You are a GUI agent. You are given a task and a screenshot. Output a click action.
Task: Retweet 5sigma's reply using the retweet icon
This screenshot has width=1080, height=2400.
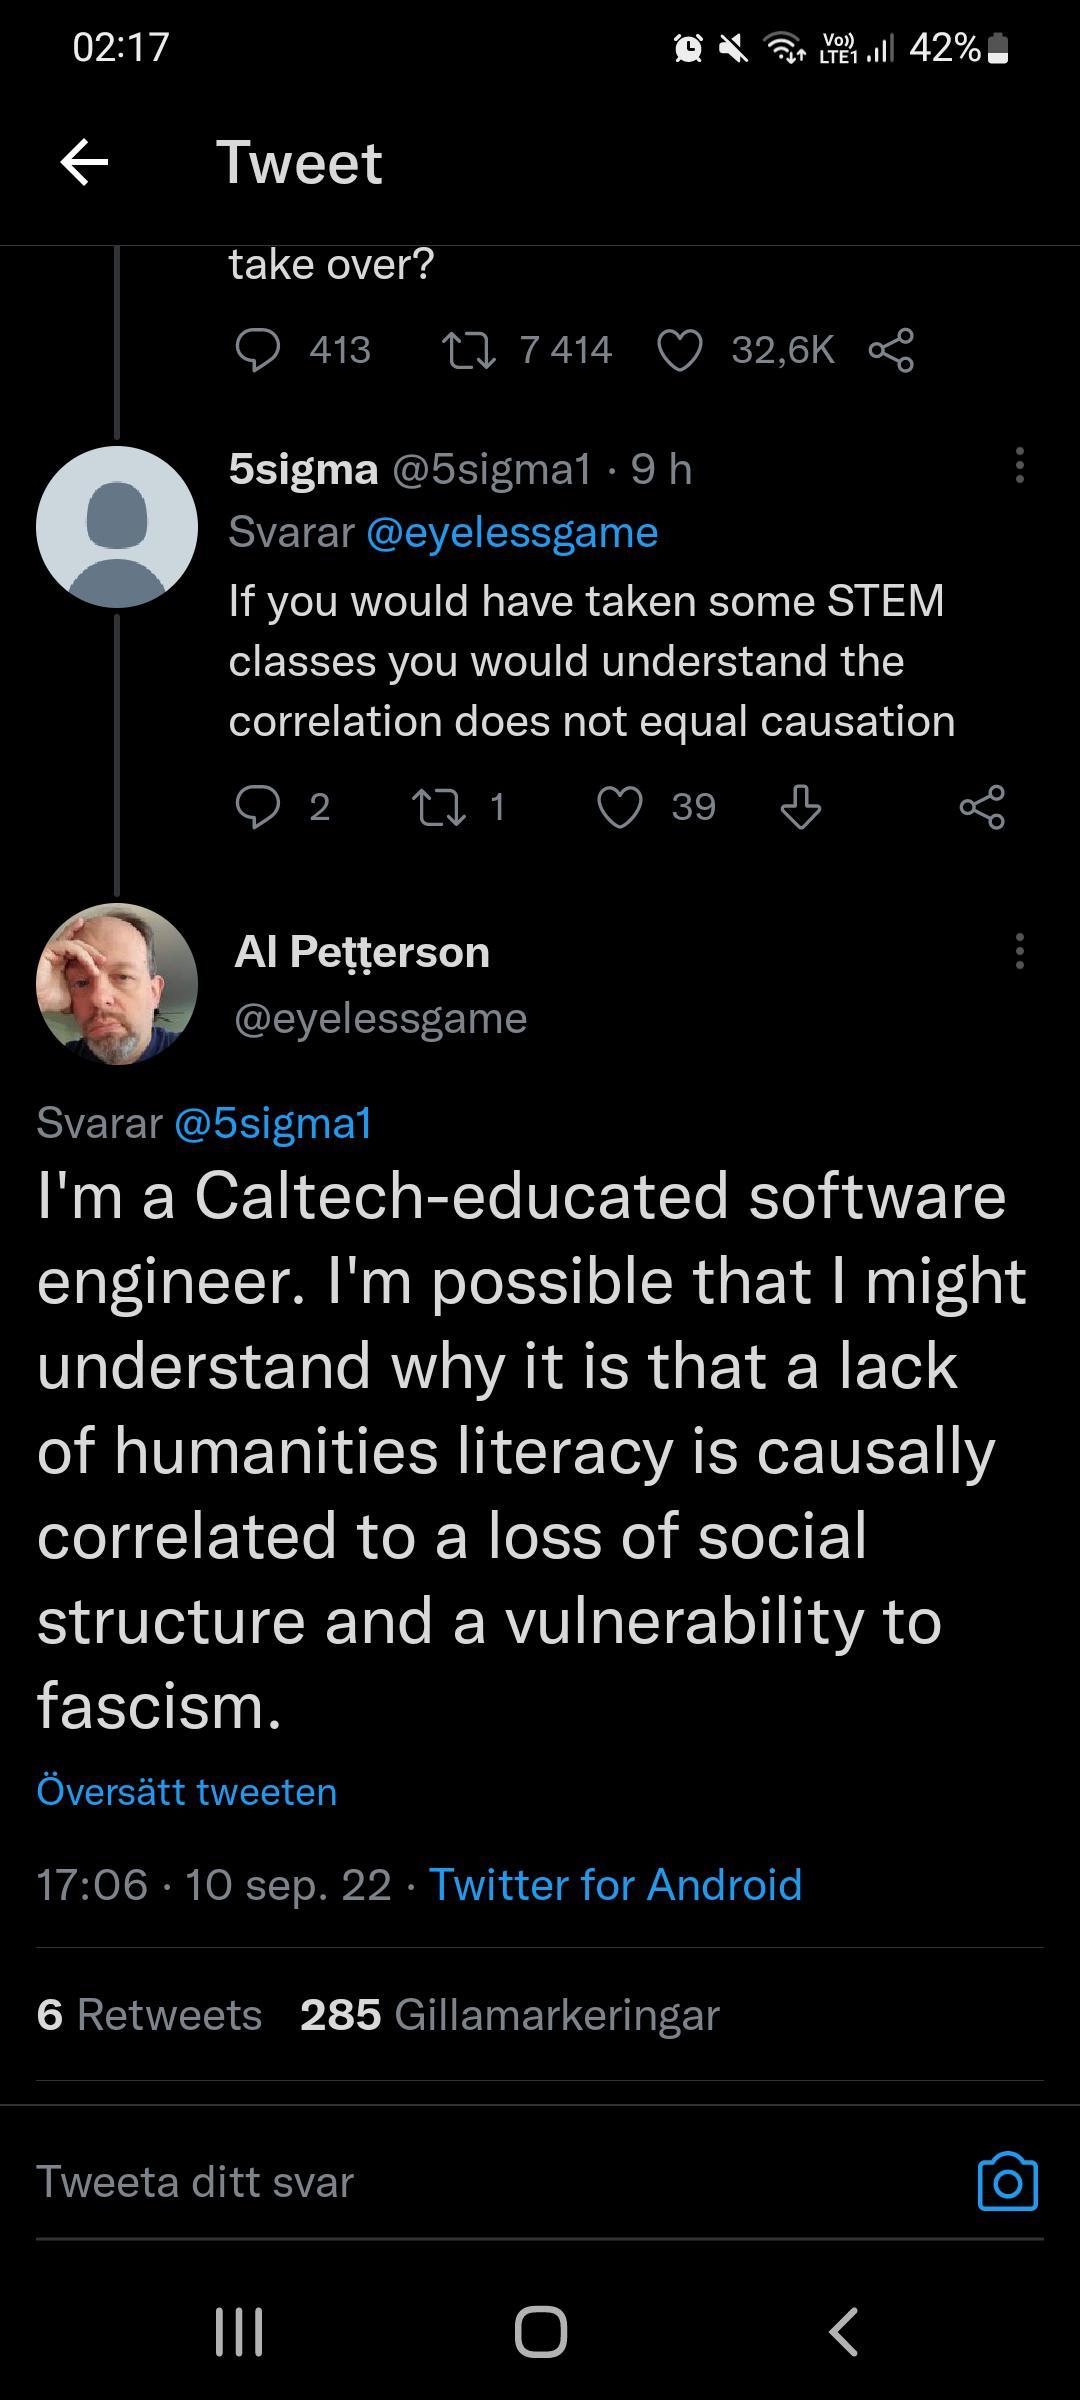(440, 806)
